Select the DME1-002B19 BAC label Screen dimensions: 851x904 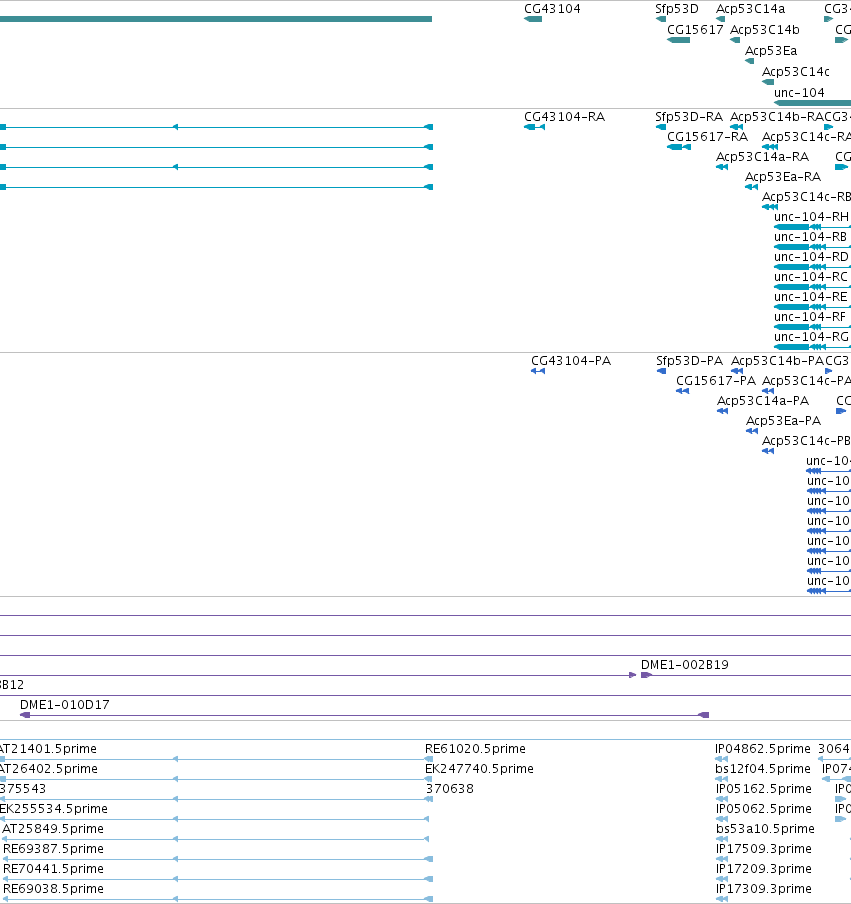tap(684, 665)
